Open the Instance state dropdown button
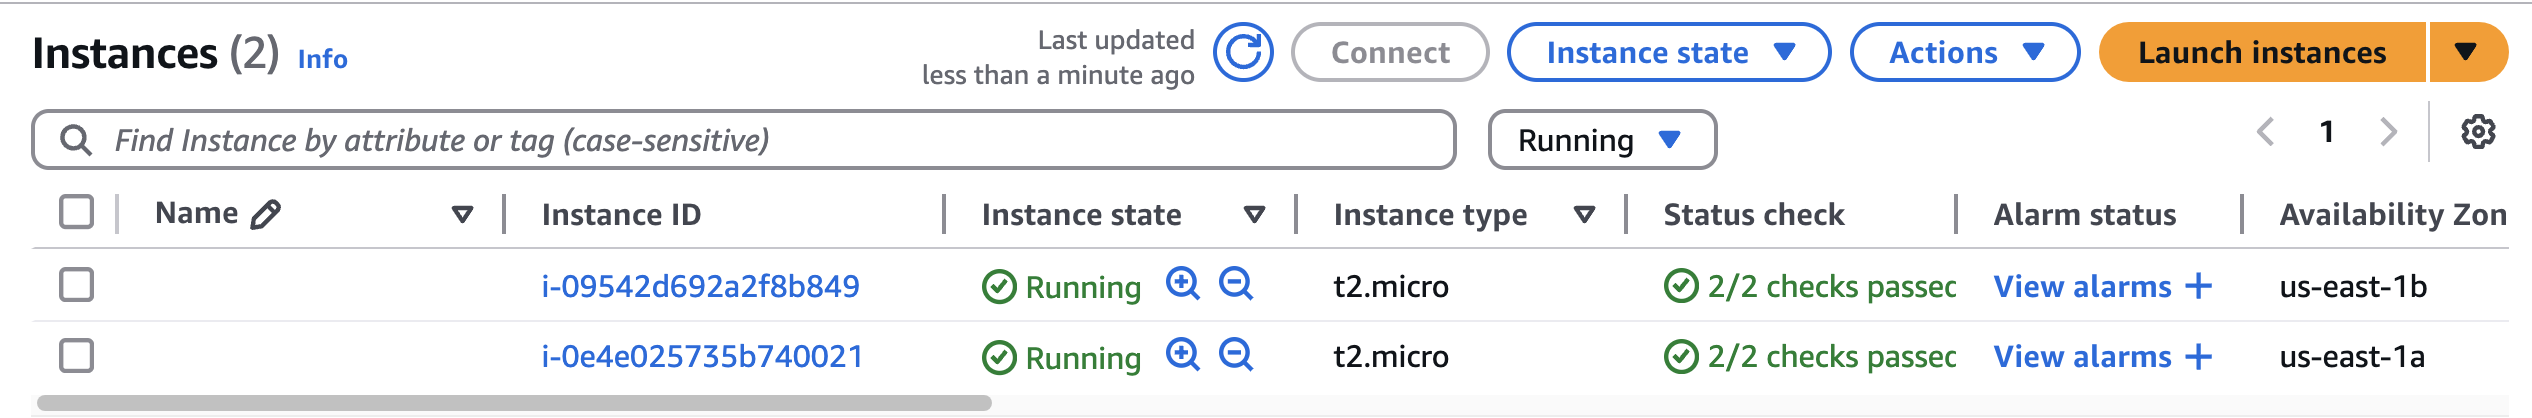Image resolution: width=2532 pixels, height=418 pixels. (x=1668, y=52)
